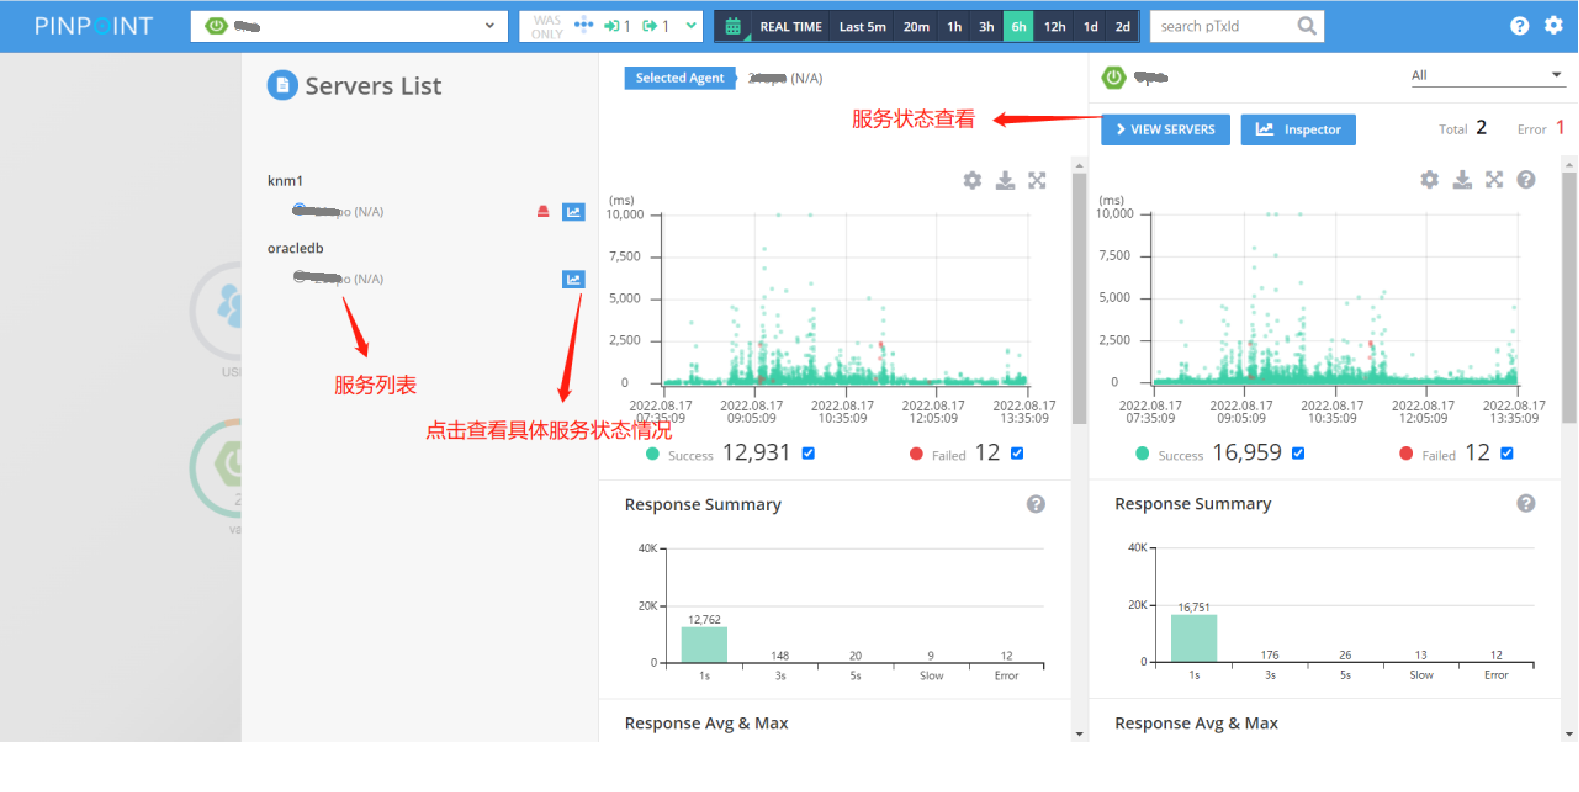Select the Last 5m period
The image size is (1579, 792).
click(862, 27)
